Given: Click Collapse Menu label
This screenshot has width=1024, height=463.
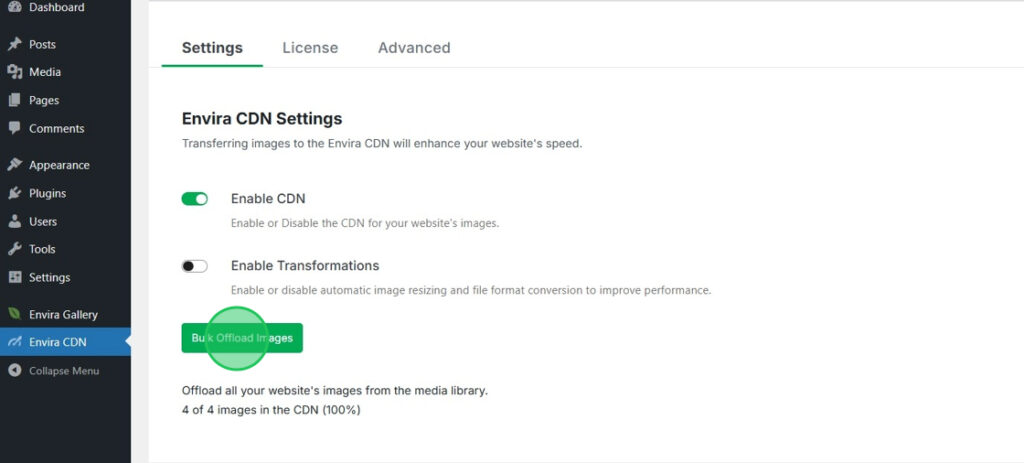Looking at the screenshot, I should coord(64,370).
